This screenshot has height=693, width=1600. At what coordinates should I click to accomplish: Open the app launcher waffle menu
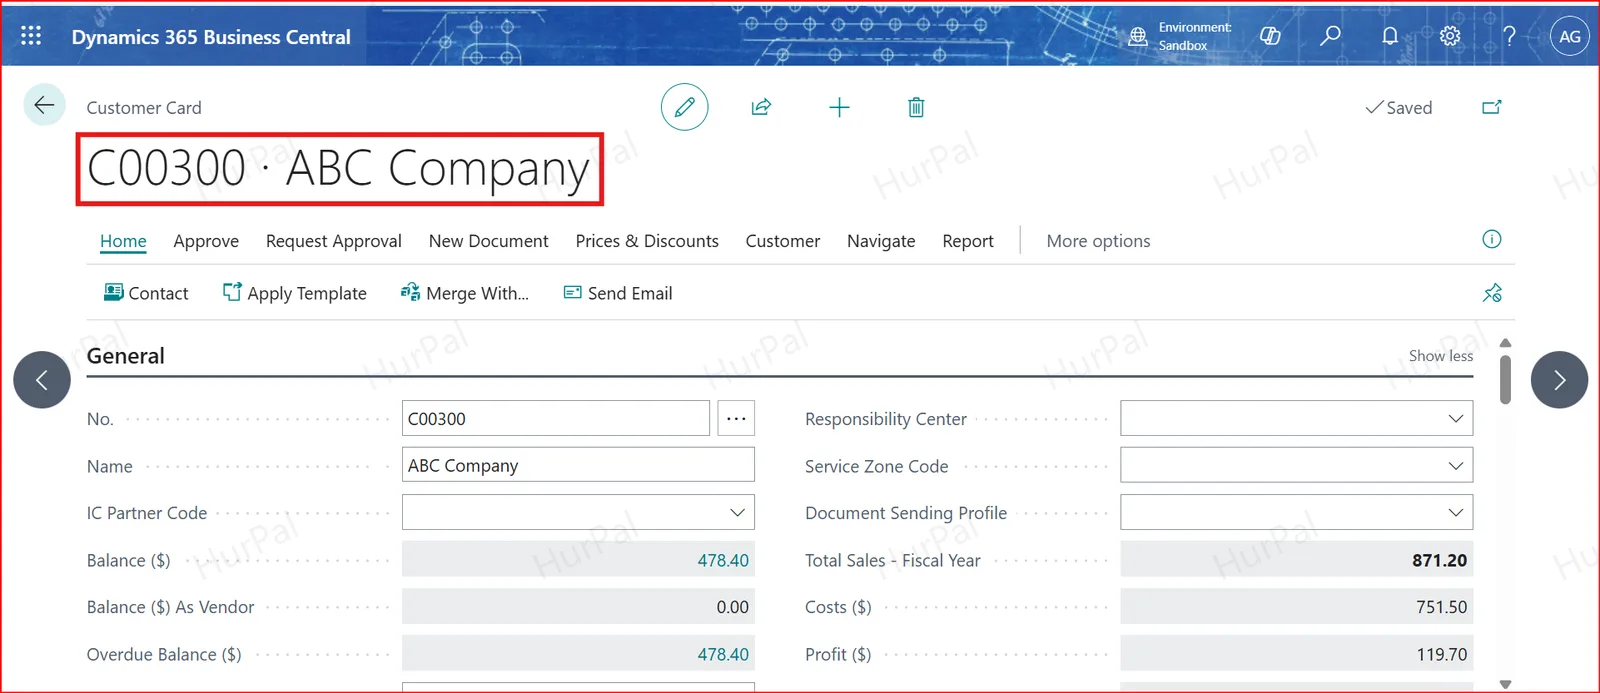(x=31, y=36)
